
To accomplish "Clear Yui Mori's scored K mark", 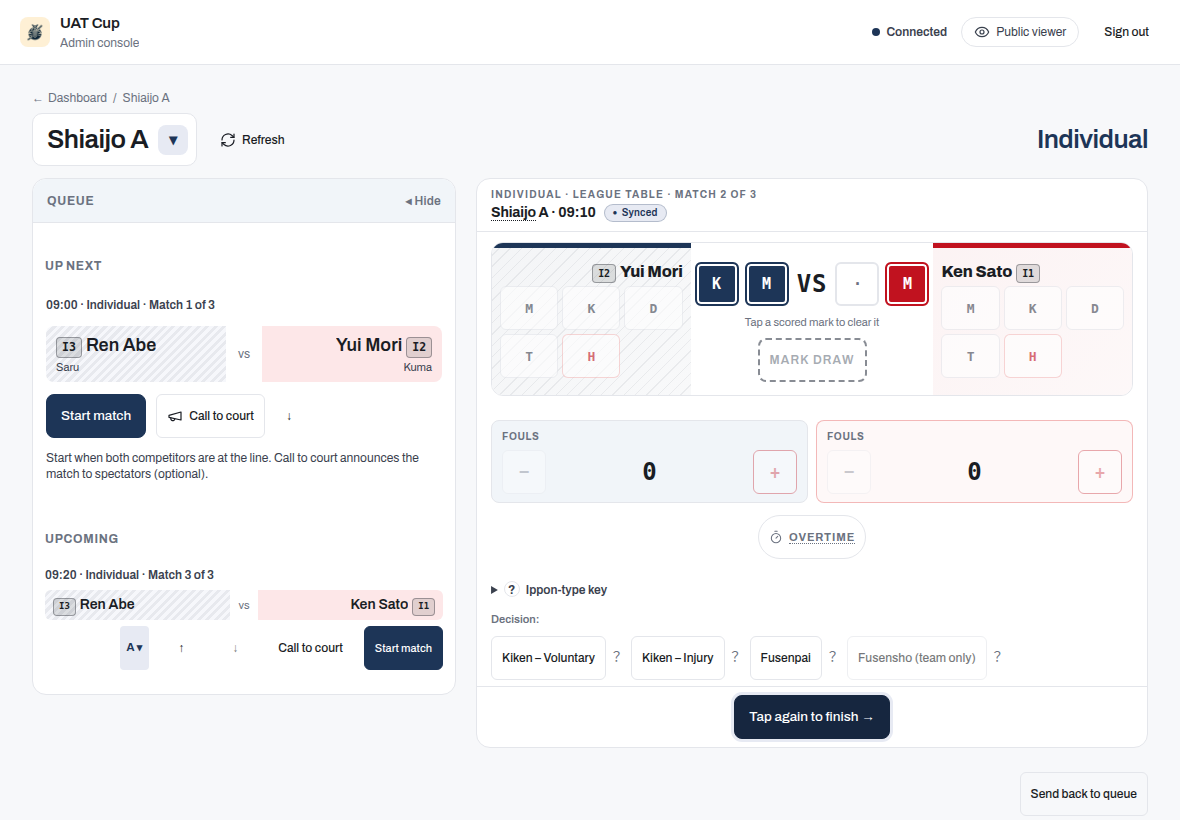I will 716,284.
